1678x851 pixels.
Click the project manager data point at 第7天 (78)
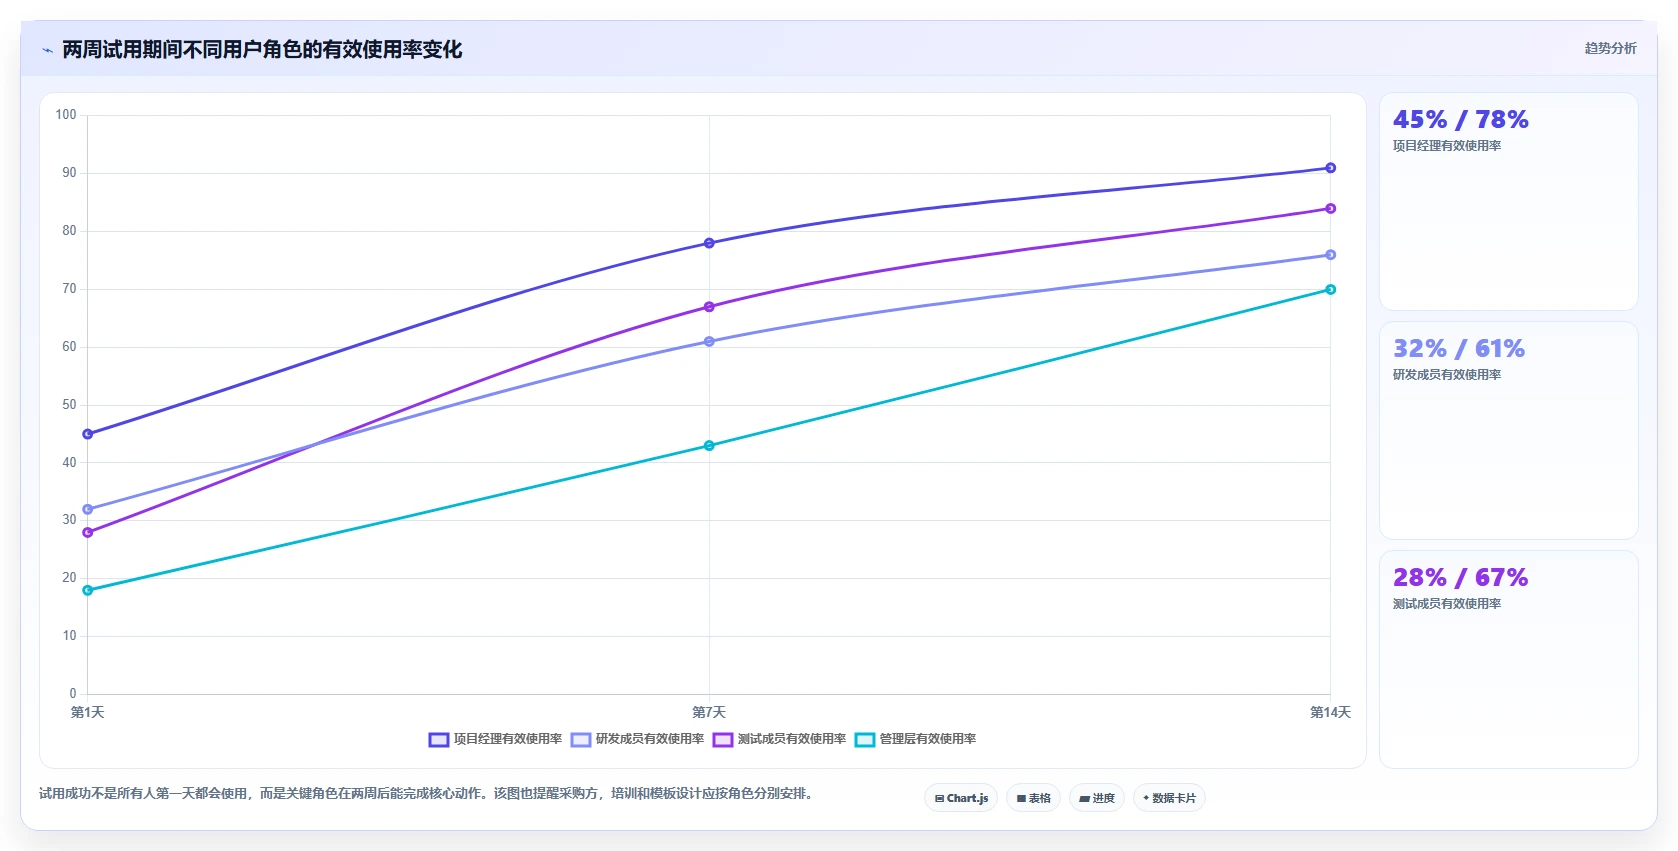[709, 243]
